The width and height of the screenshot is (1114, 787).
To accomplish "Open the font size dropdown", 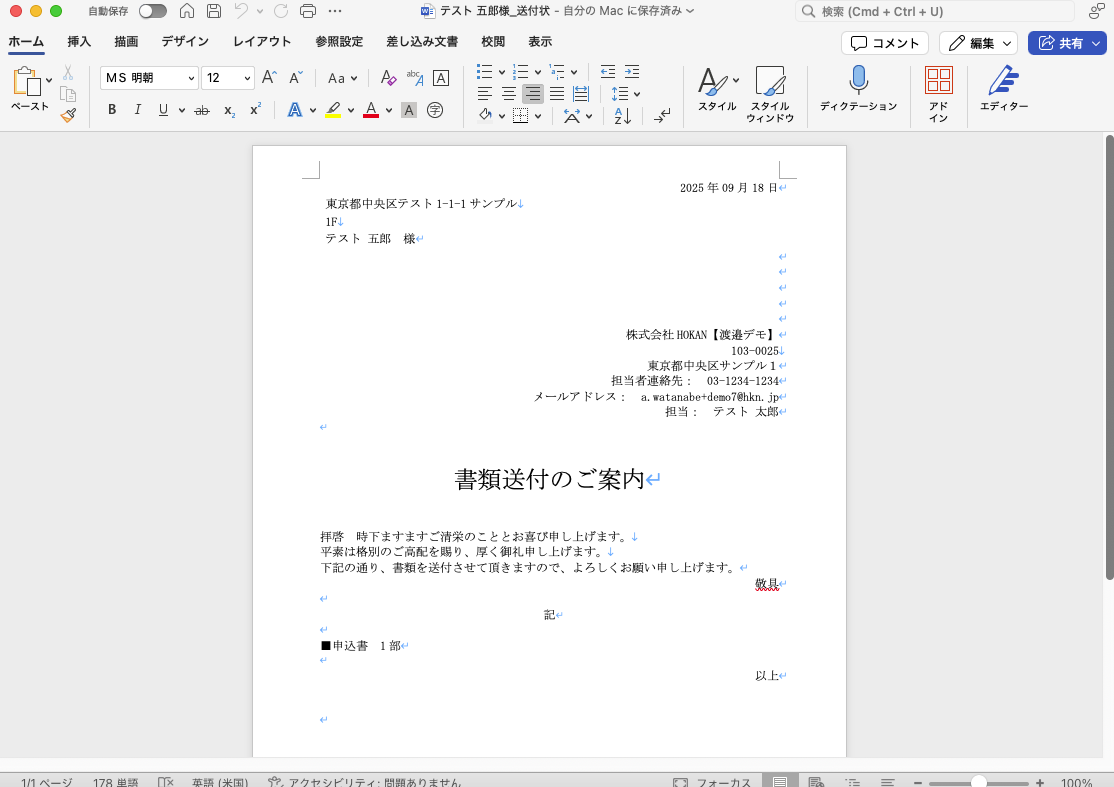I will point(247,78).
